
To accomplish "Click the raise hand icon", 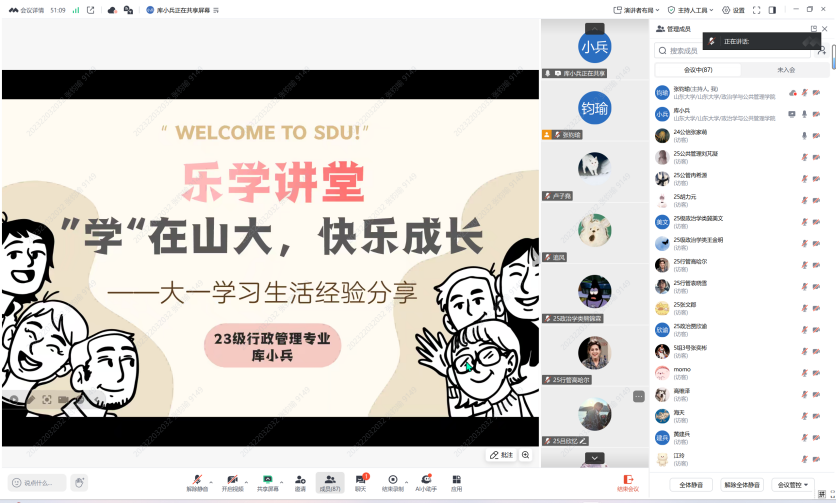I will point(79,483).
